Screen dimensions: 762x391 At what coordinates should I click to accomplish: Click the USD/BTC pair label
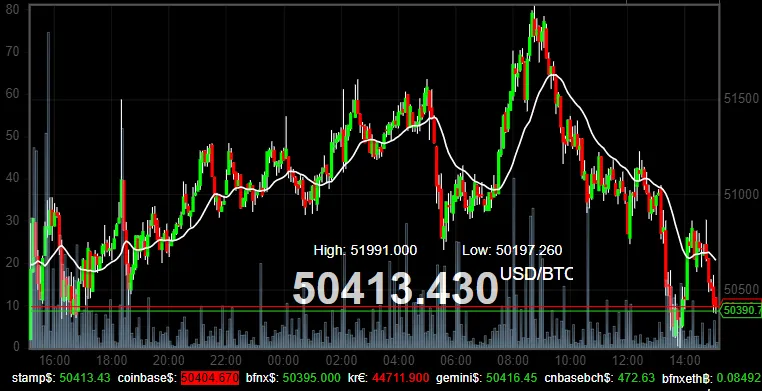click(537, 274)
